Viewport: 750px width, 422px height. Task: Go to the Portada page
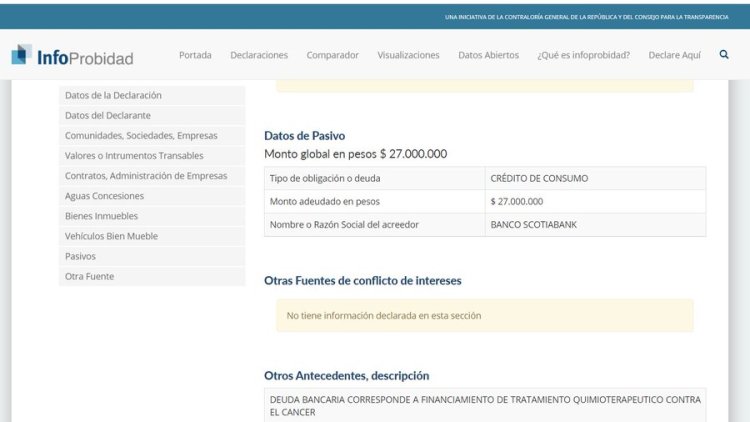pos(195,55)
